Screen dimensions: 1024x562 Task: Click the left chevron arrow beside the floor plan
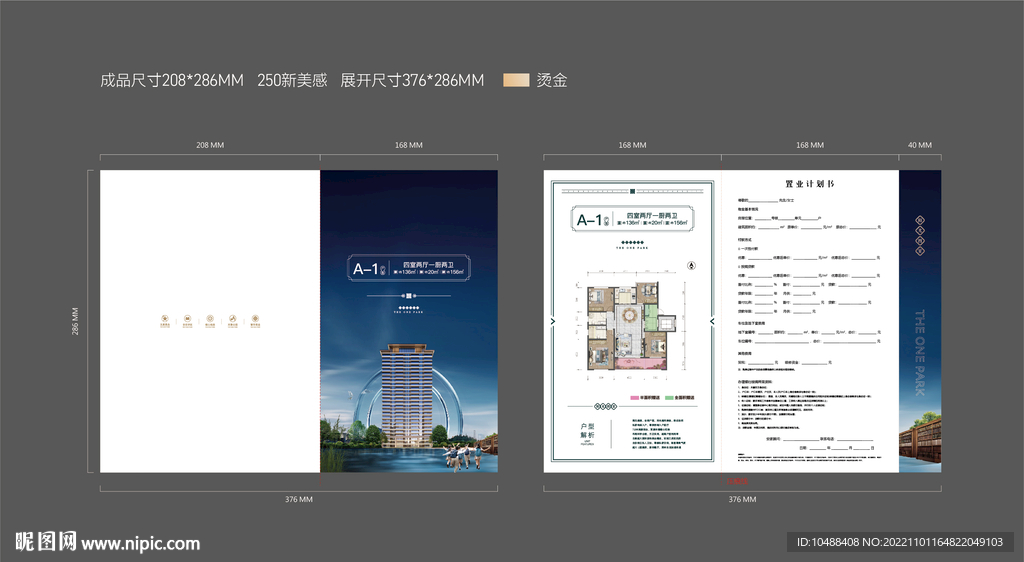[x=553, y=321]
